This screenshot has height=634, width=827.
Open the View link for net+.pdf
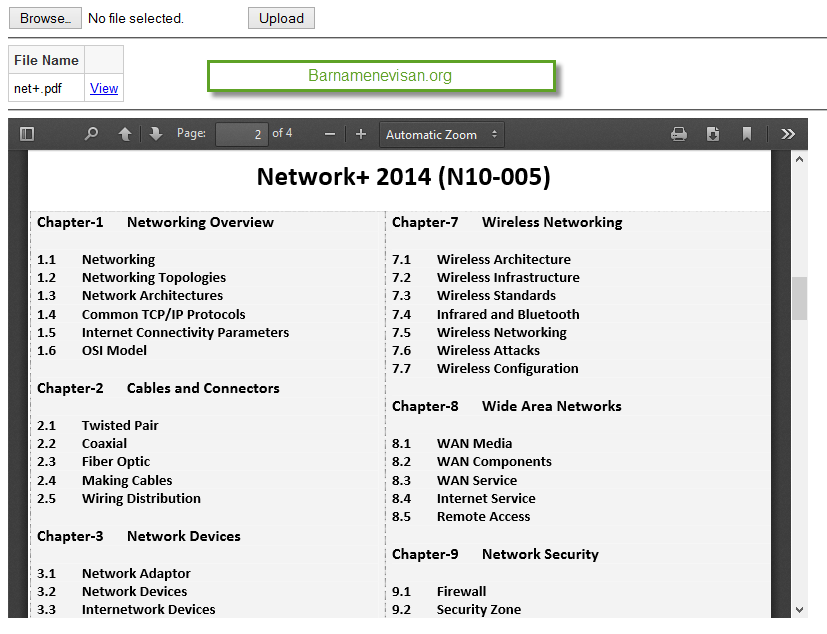pyautogui.click(x=104, y=88)
